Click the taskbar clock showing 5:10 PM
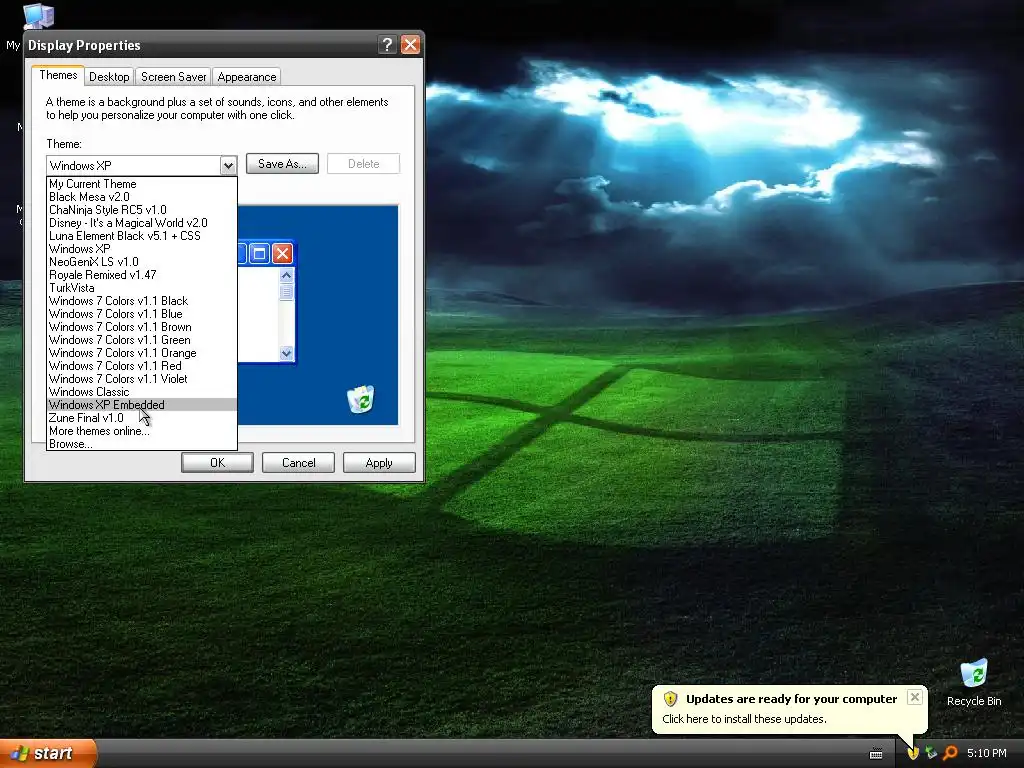This screenshot has height=768, width=1024. pos(986,753)
